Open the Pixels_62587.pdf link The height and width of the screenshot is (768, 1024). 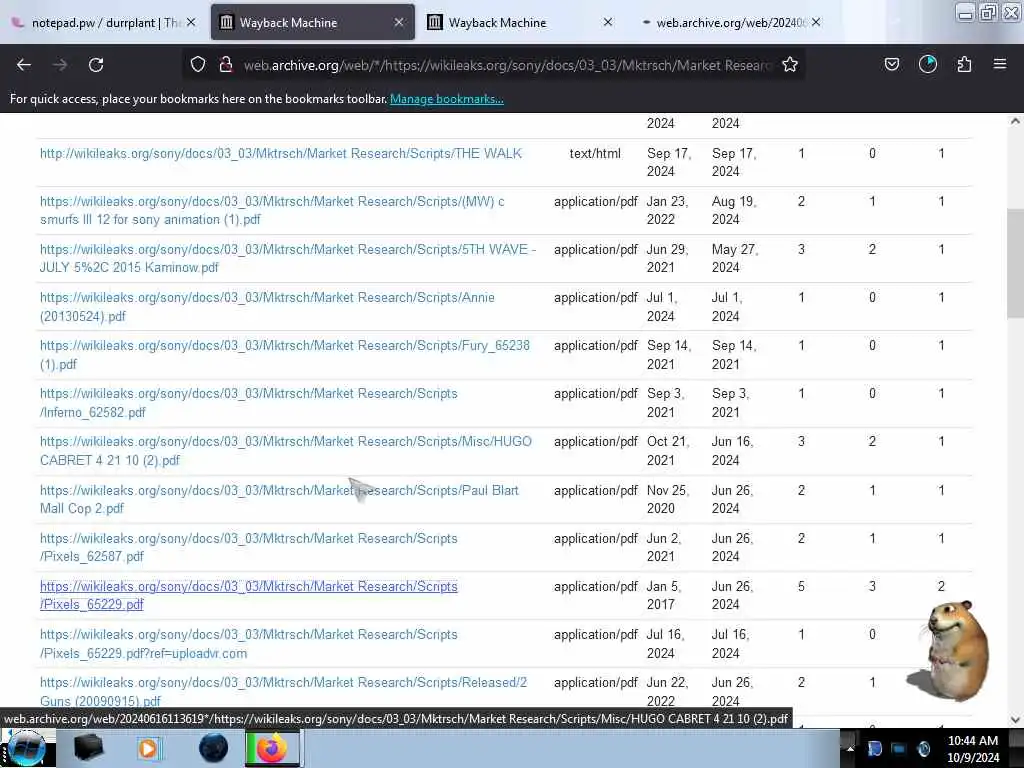pyautogui.click(x=249, y=547)
